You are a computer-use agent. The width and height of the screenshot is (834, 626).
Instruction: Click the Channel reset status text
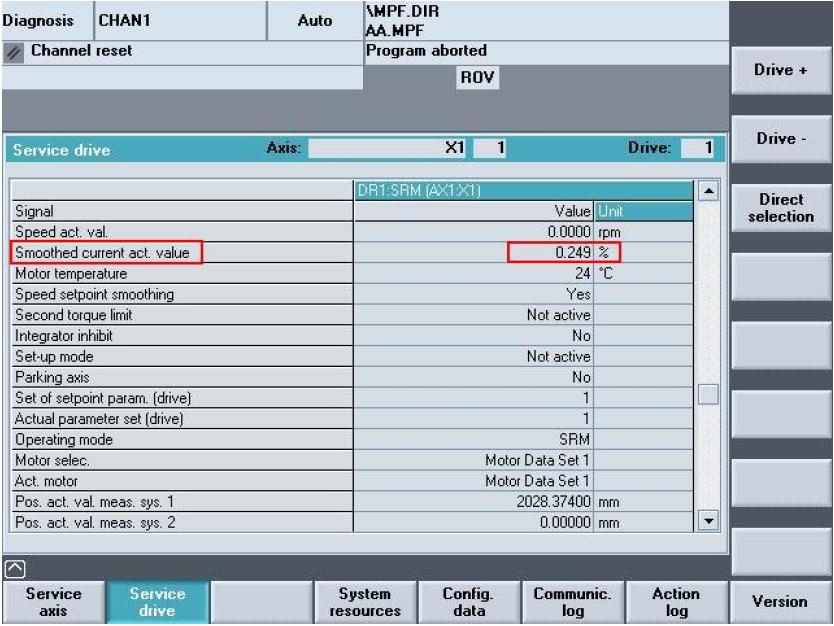(x=81, y=51)
